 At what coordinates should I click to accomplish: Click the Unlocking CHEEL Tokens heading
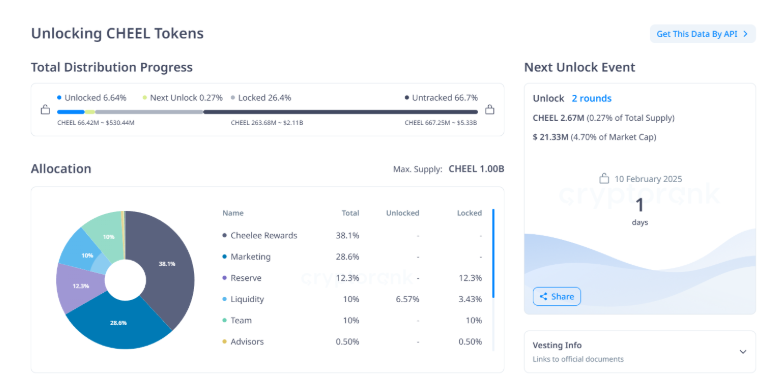(117, 33)
